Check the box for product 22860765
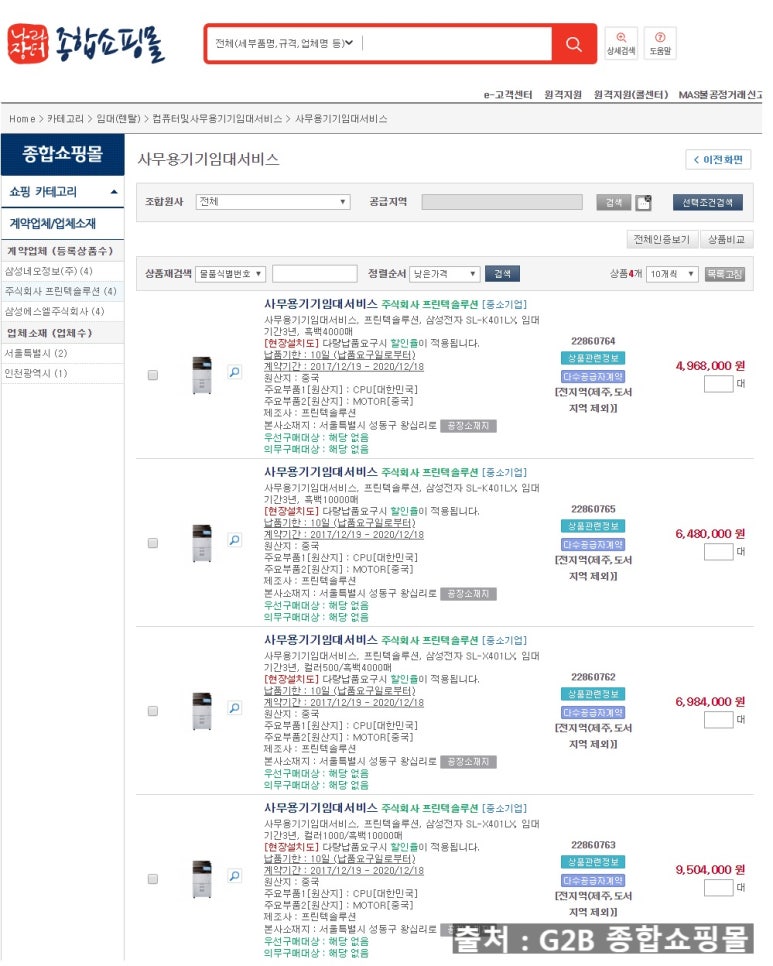The height and width of the screenshot is (966, 773). pyautogui.click(x=153, y=543)
